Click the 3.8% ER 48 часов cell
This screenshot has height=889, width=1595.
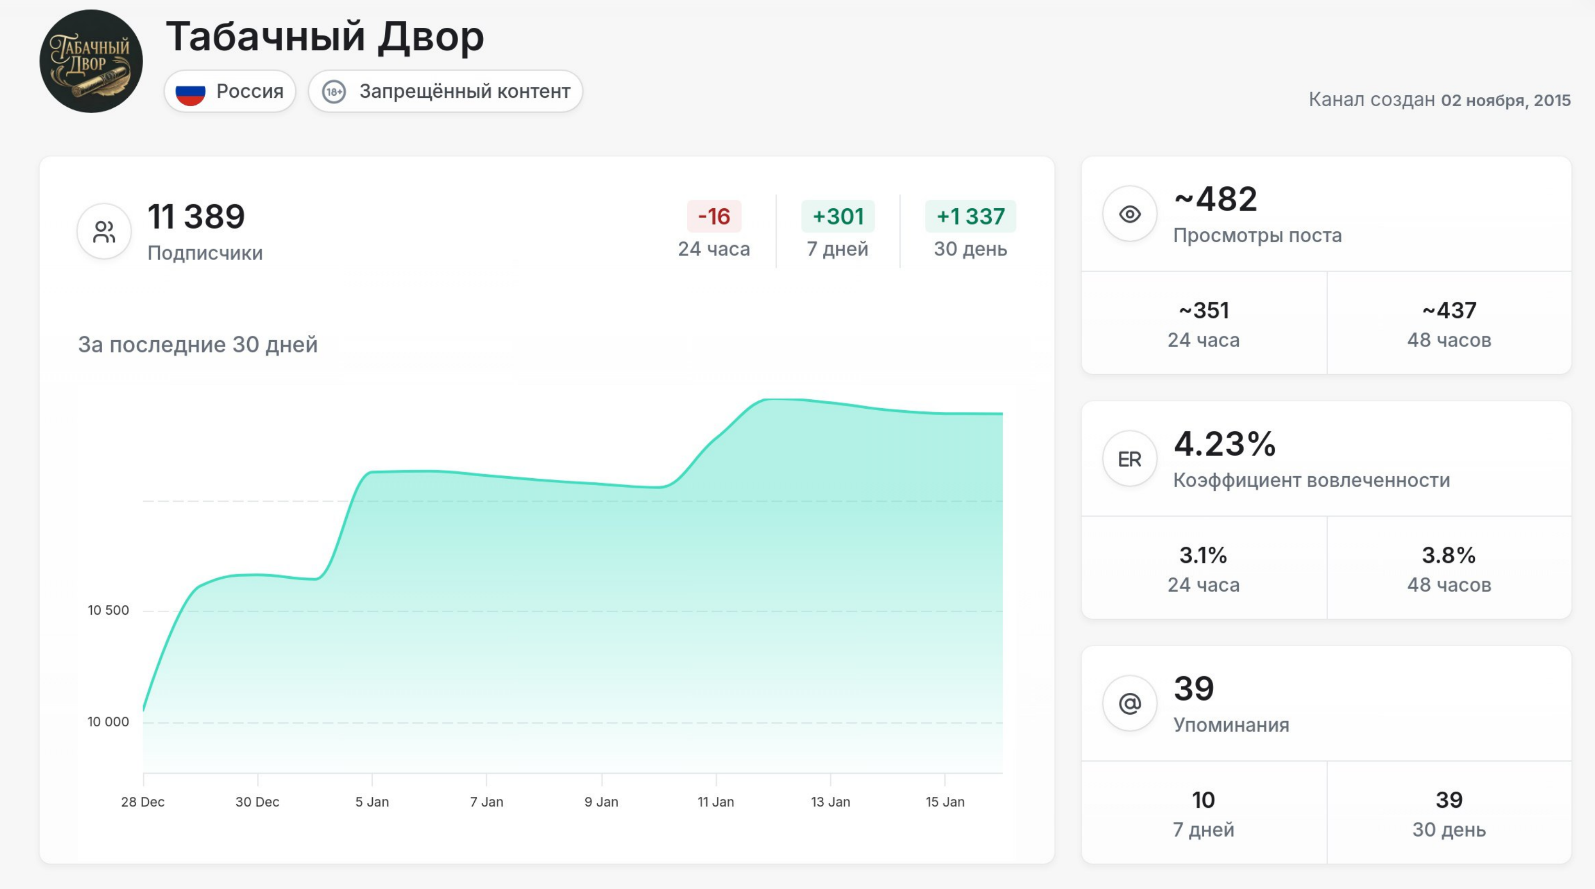pos(1449,569)
